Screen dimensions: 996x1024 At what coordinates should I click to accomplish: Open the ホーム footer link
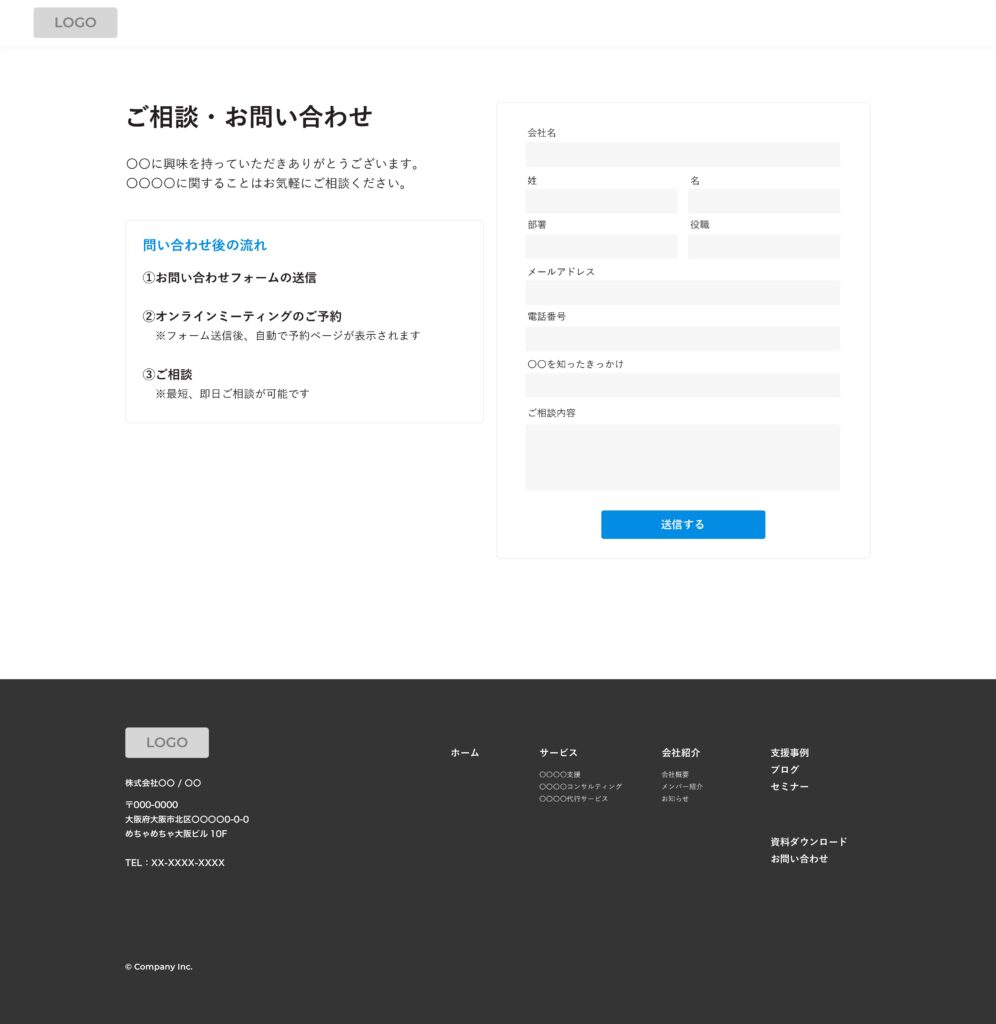tap(464, 753)
